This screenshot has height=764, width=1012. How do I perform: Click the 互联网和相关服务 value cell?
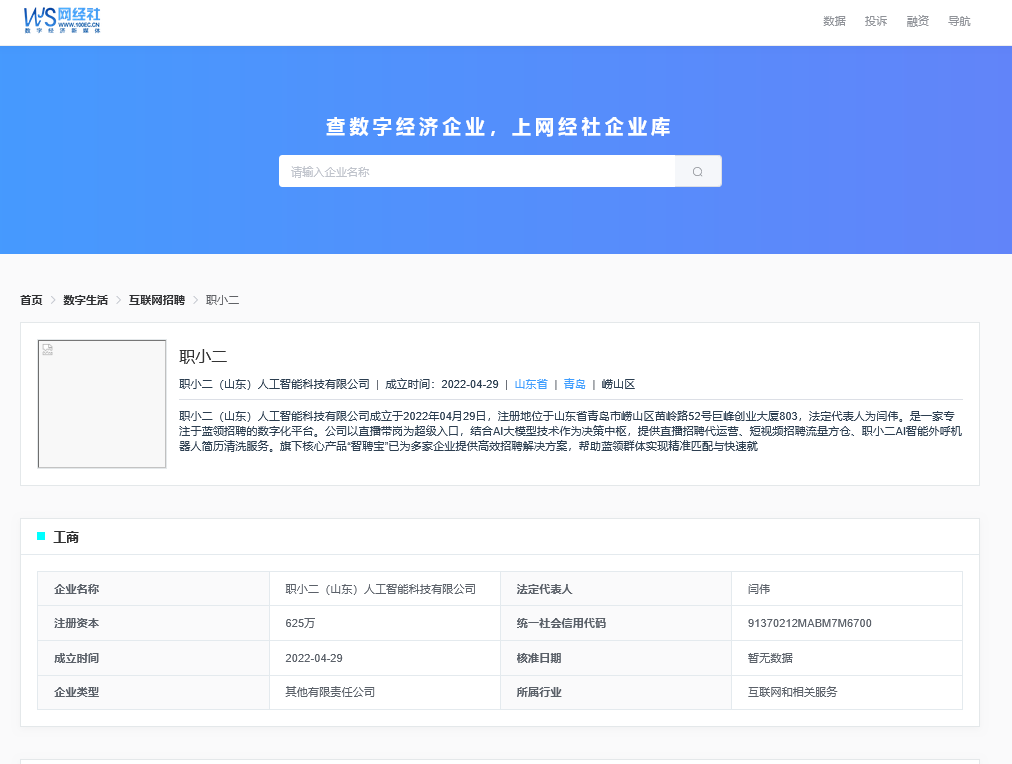pyautogui.click(x=847, y=692)
